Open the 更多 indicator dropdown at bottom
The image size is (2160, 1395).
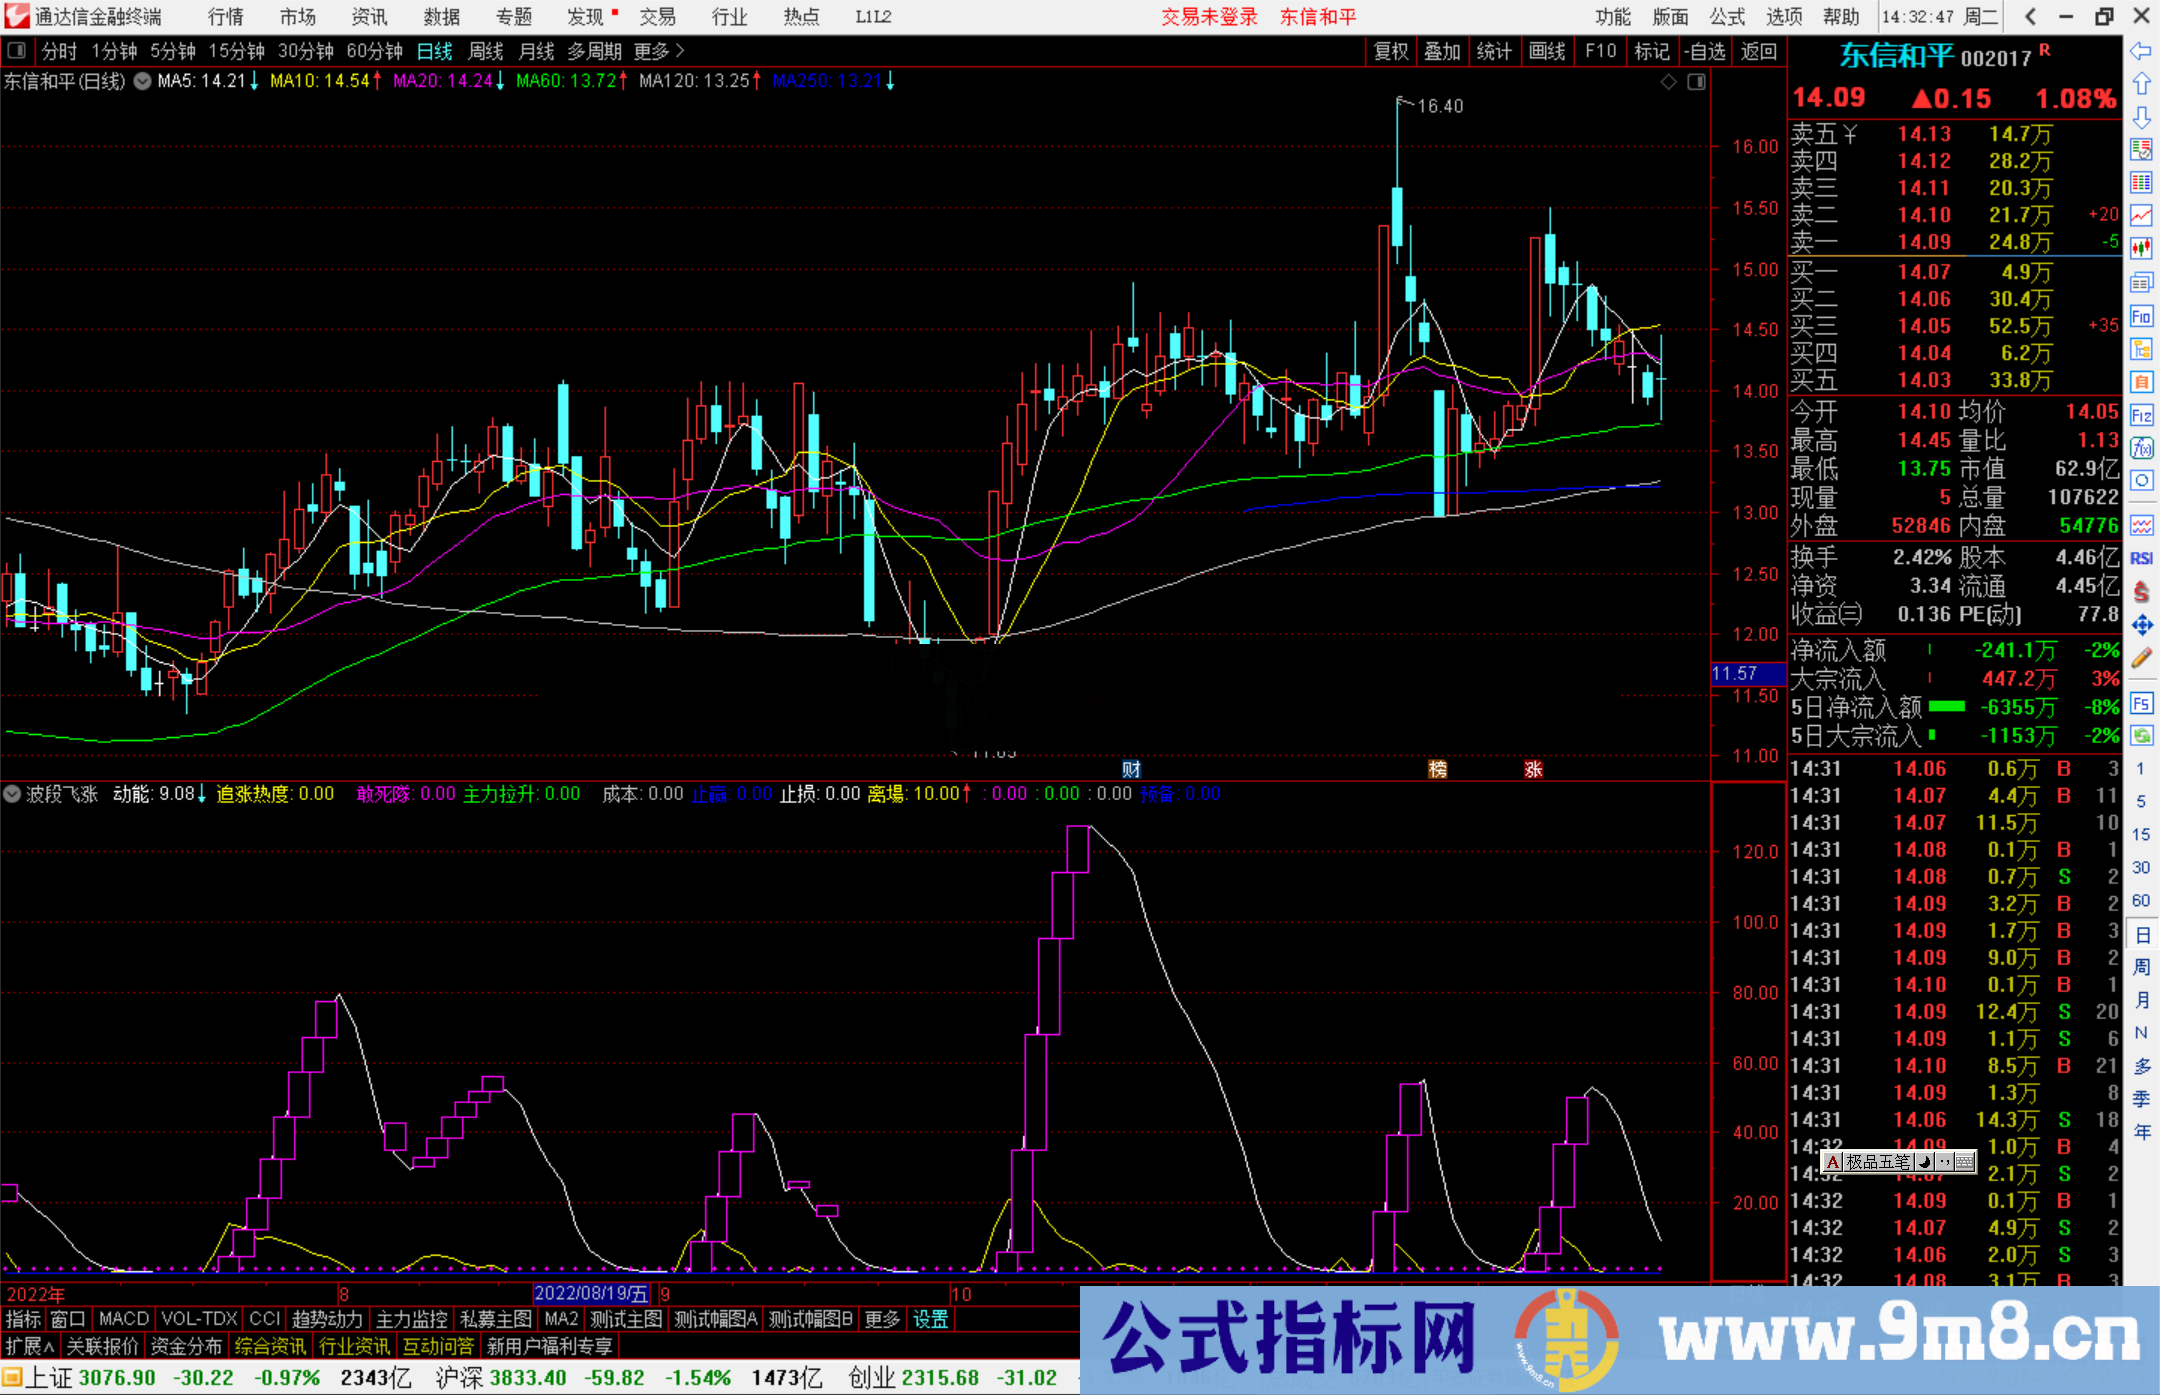coord(880,1319)
